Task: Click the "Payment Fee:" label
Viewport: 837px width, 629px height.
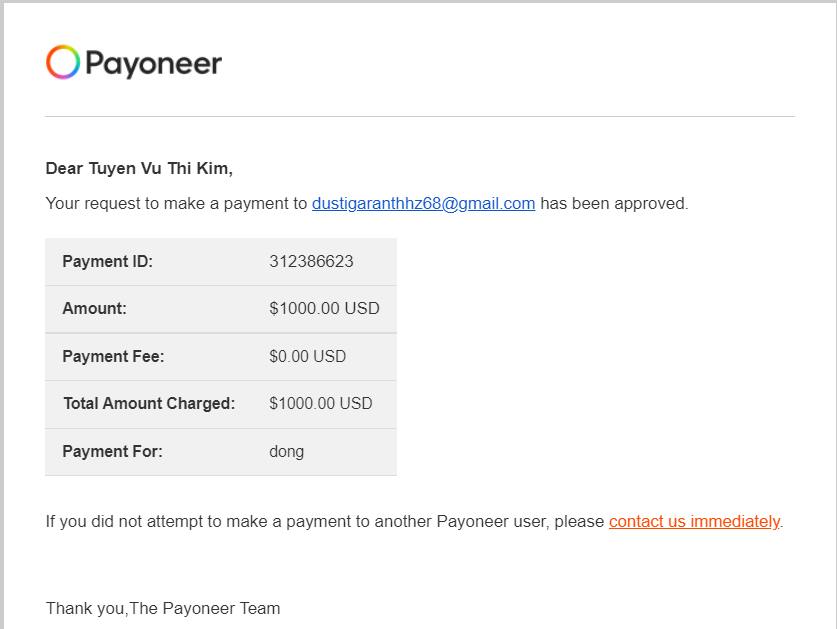Action: pyautogui.click(x=113, y=357)
